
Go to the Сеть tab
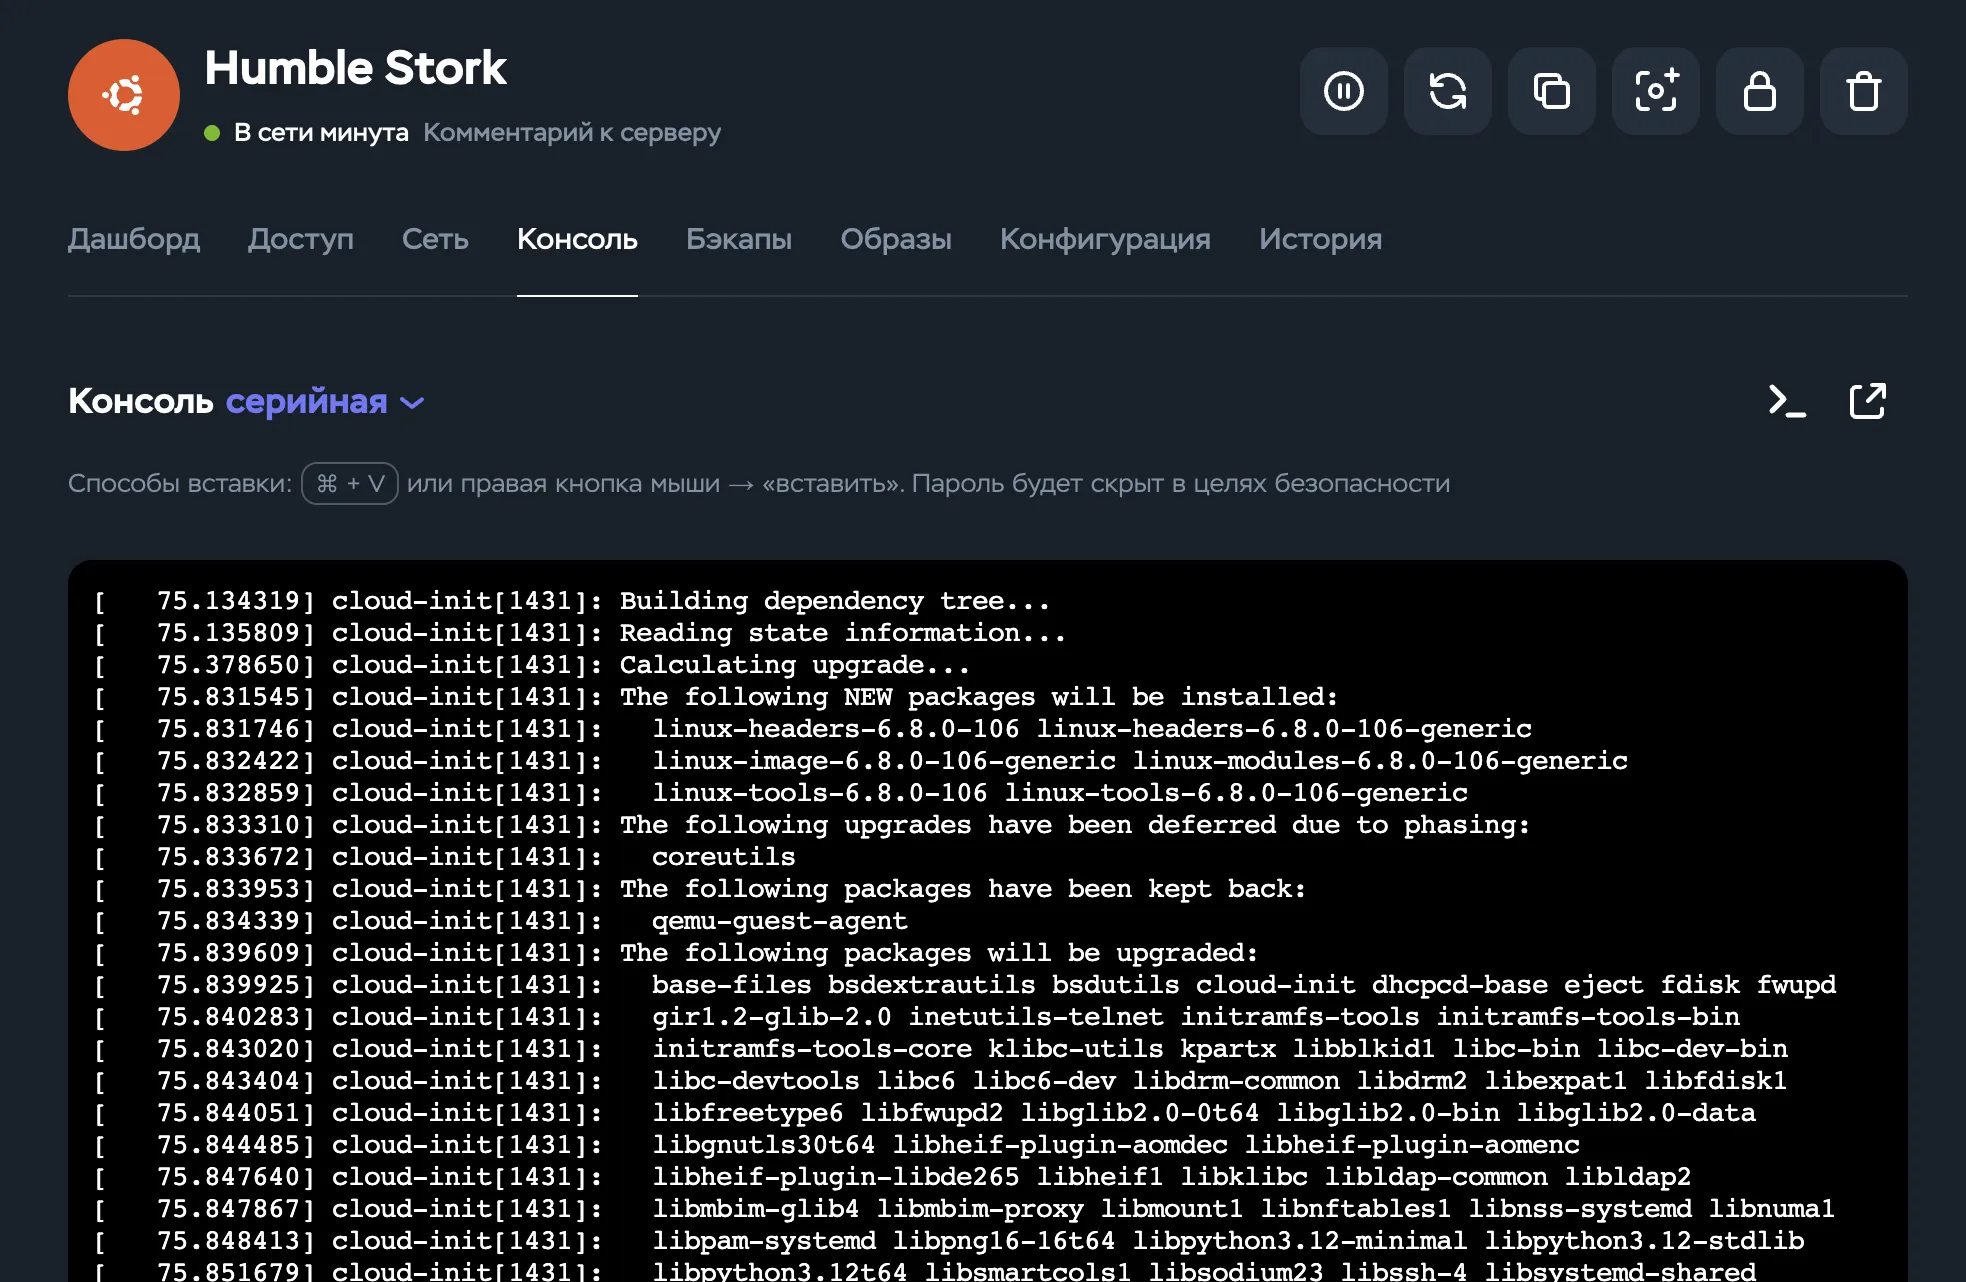[435, 239]
